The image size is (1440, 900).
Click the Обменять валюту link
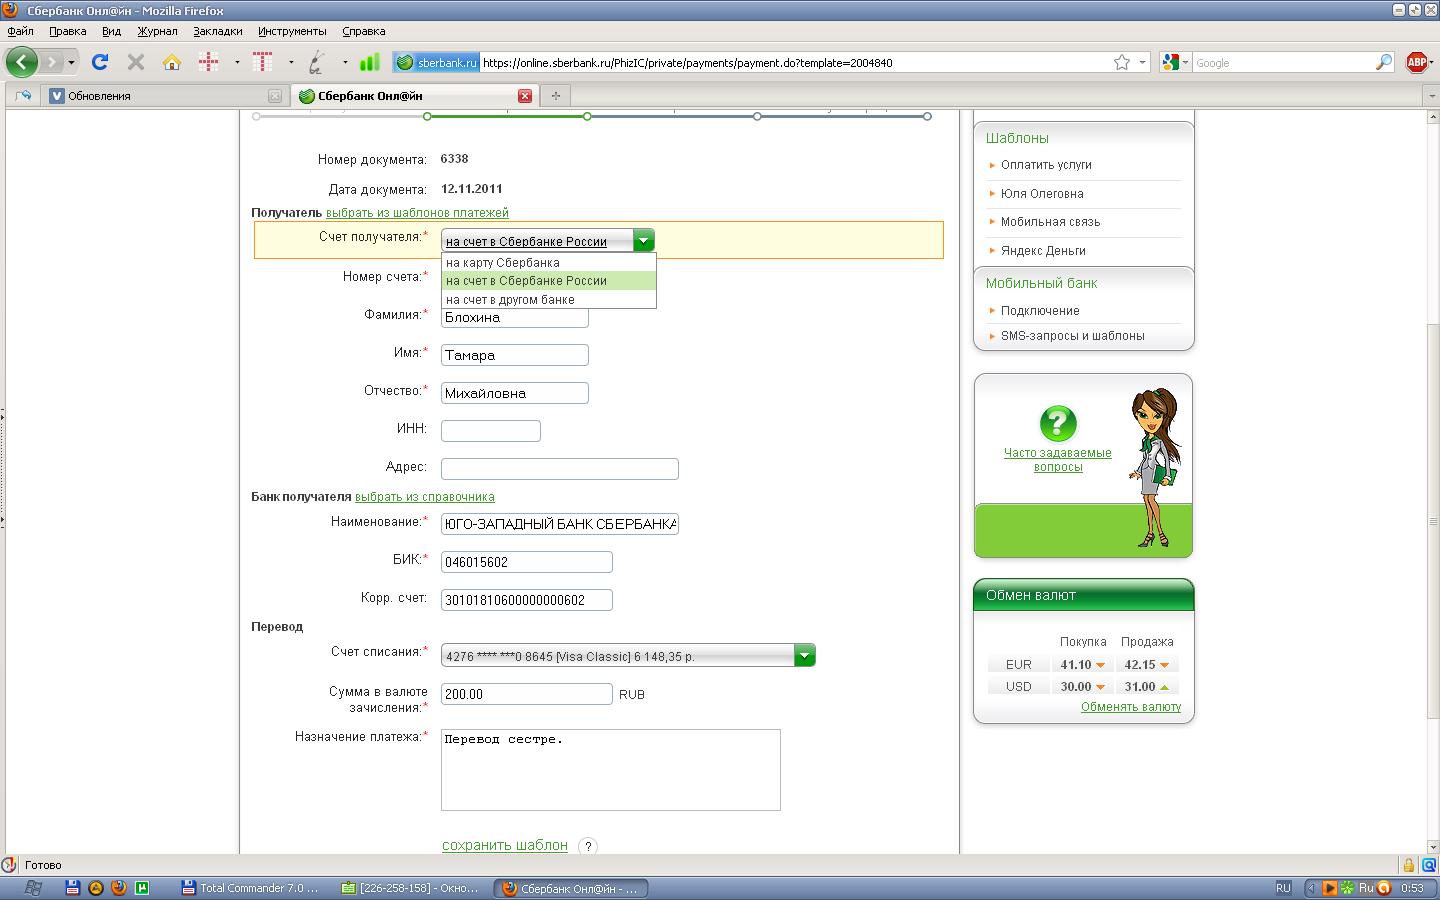[x=1131, y=707]
